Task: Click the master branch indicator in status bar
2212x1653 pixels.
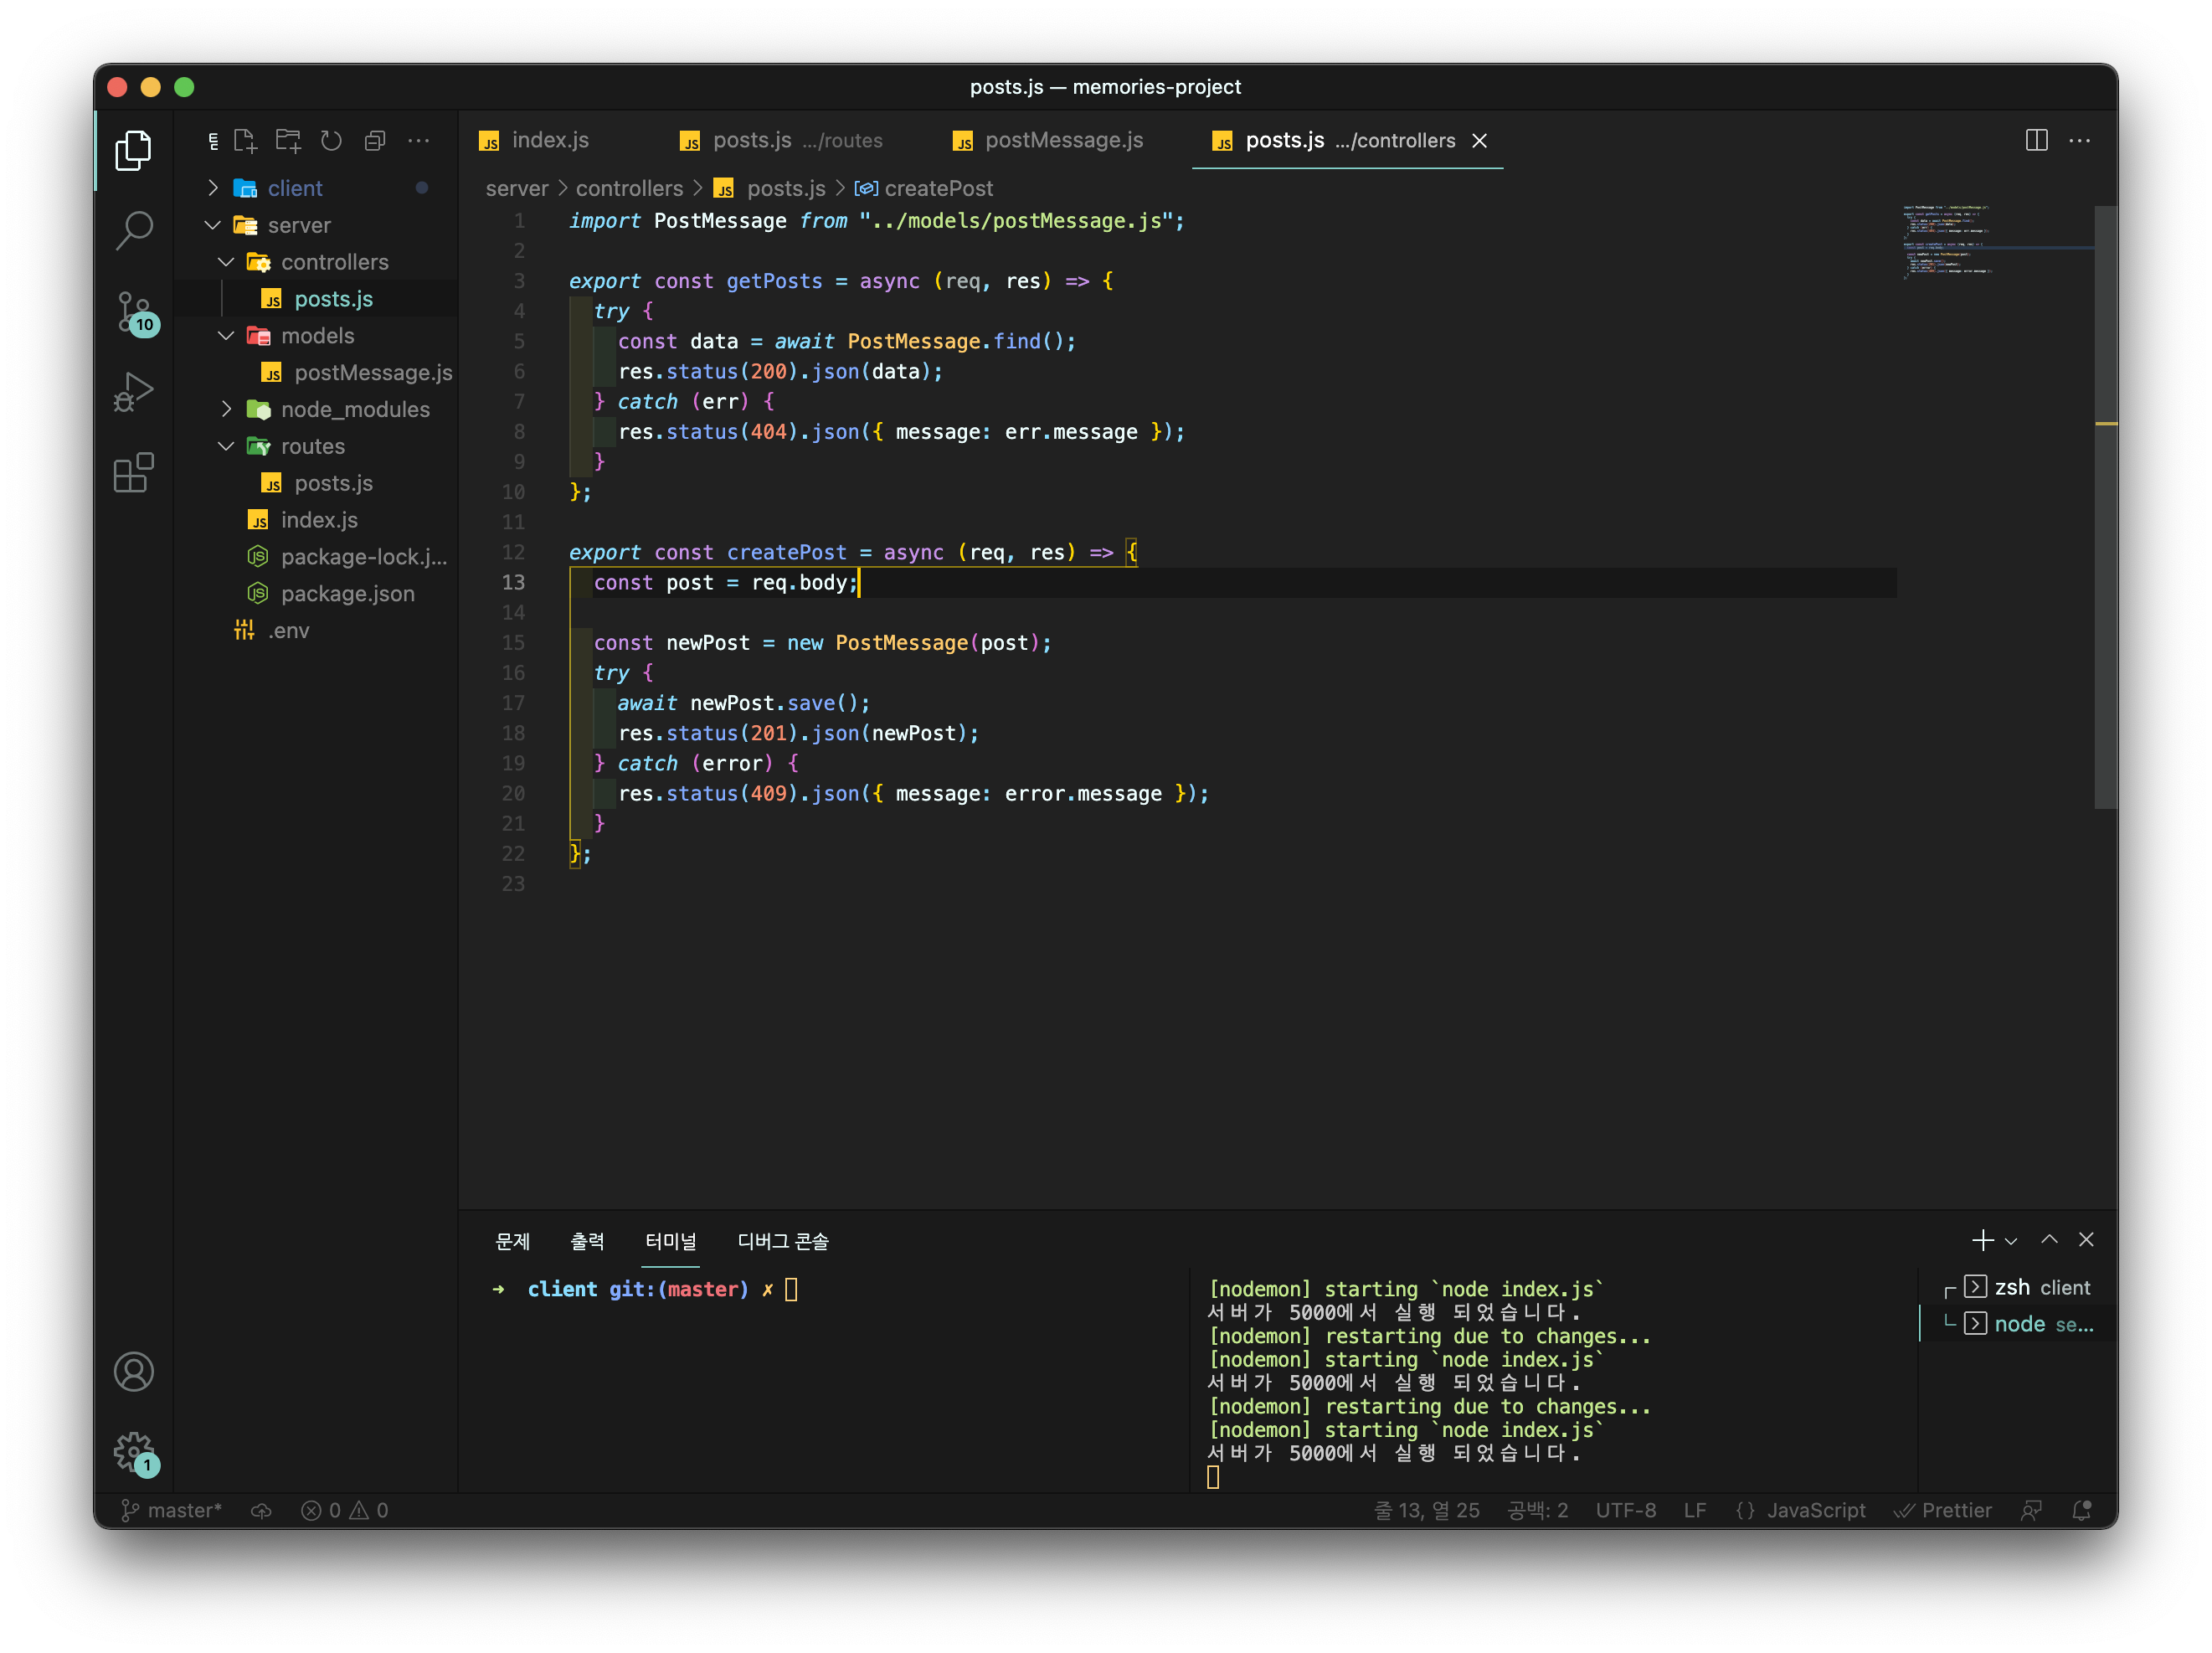Action: 171,1510
